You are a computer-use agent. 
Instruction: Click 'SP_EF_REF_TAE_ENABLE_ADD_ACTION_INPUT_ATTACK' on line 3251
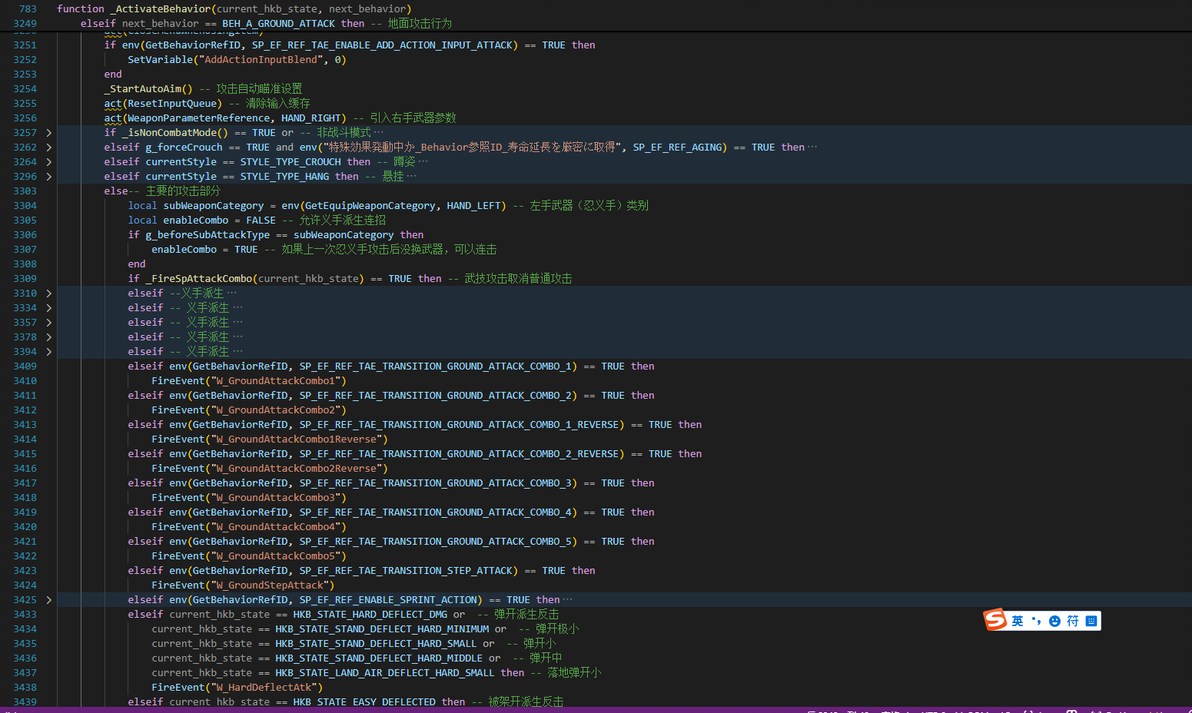pyautogui.click(x=382, y=45)
